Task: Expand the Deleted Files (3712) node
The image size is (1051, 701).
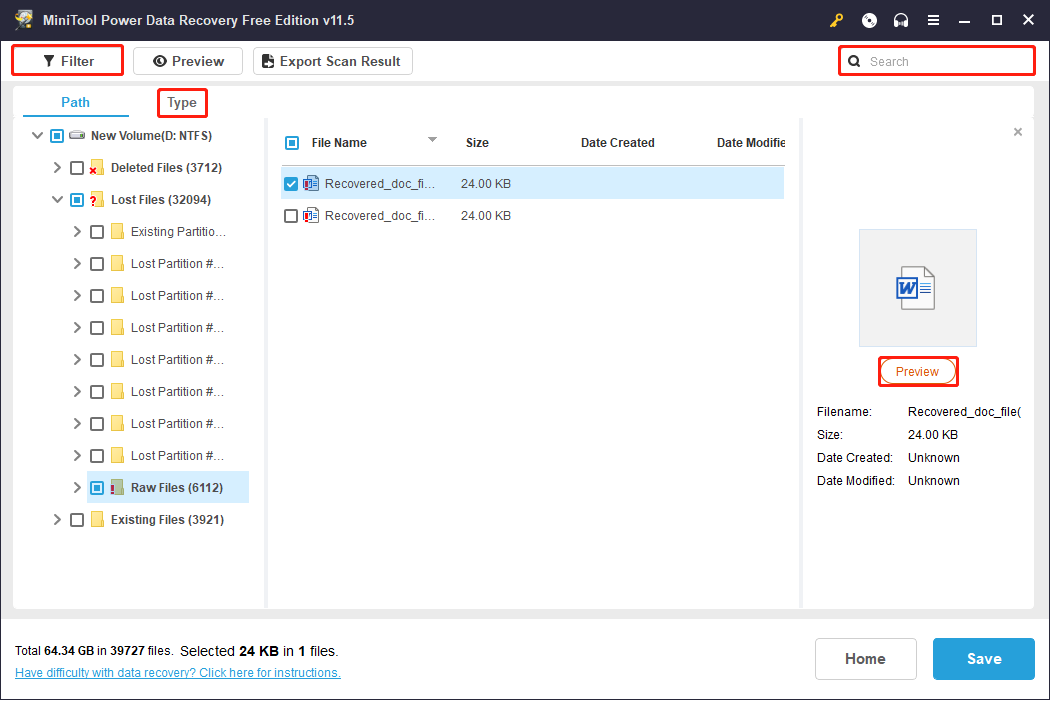Action: click(57, 168)
